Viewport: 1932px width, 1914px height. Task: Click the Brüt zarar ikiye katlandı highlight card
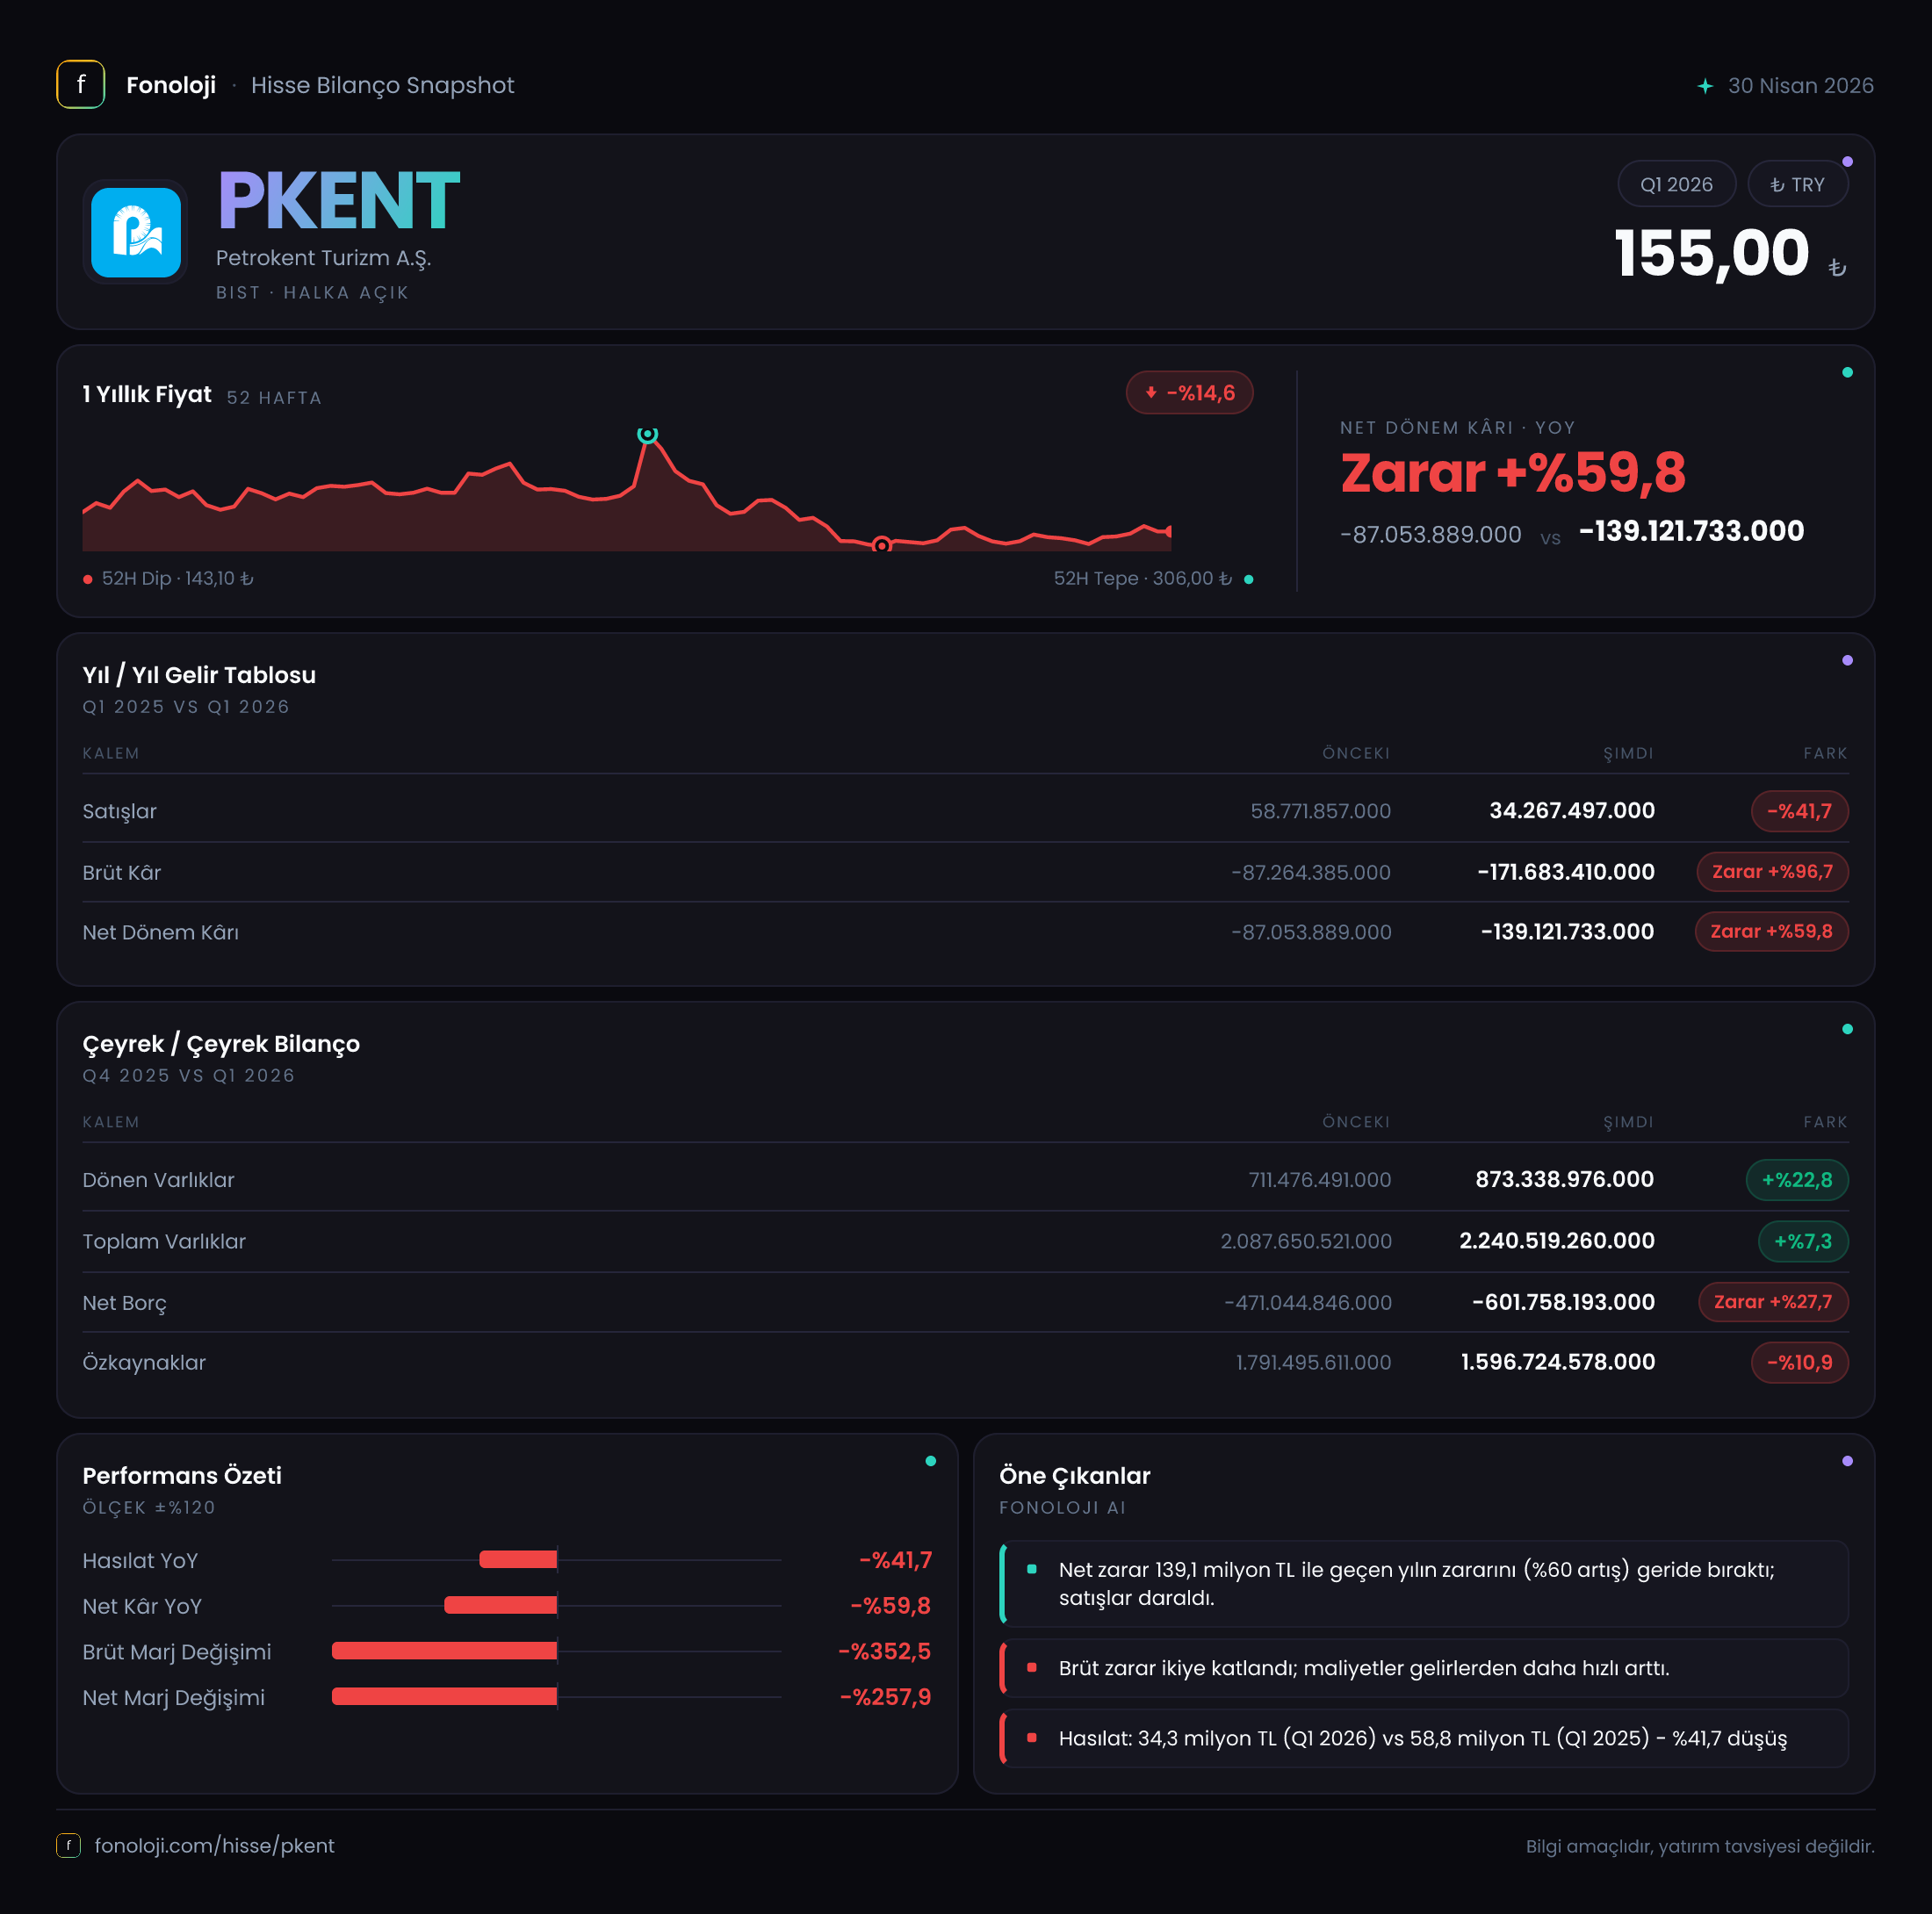click(x=1424, y=1668)
